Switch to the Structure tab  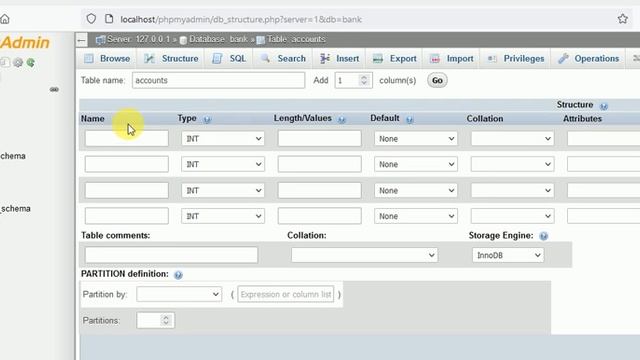(171, 58)
